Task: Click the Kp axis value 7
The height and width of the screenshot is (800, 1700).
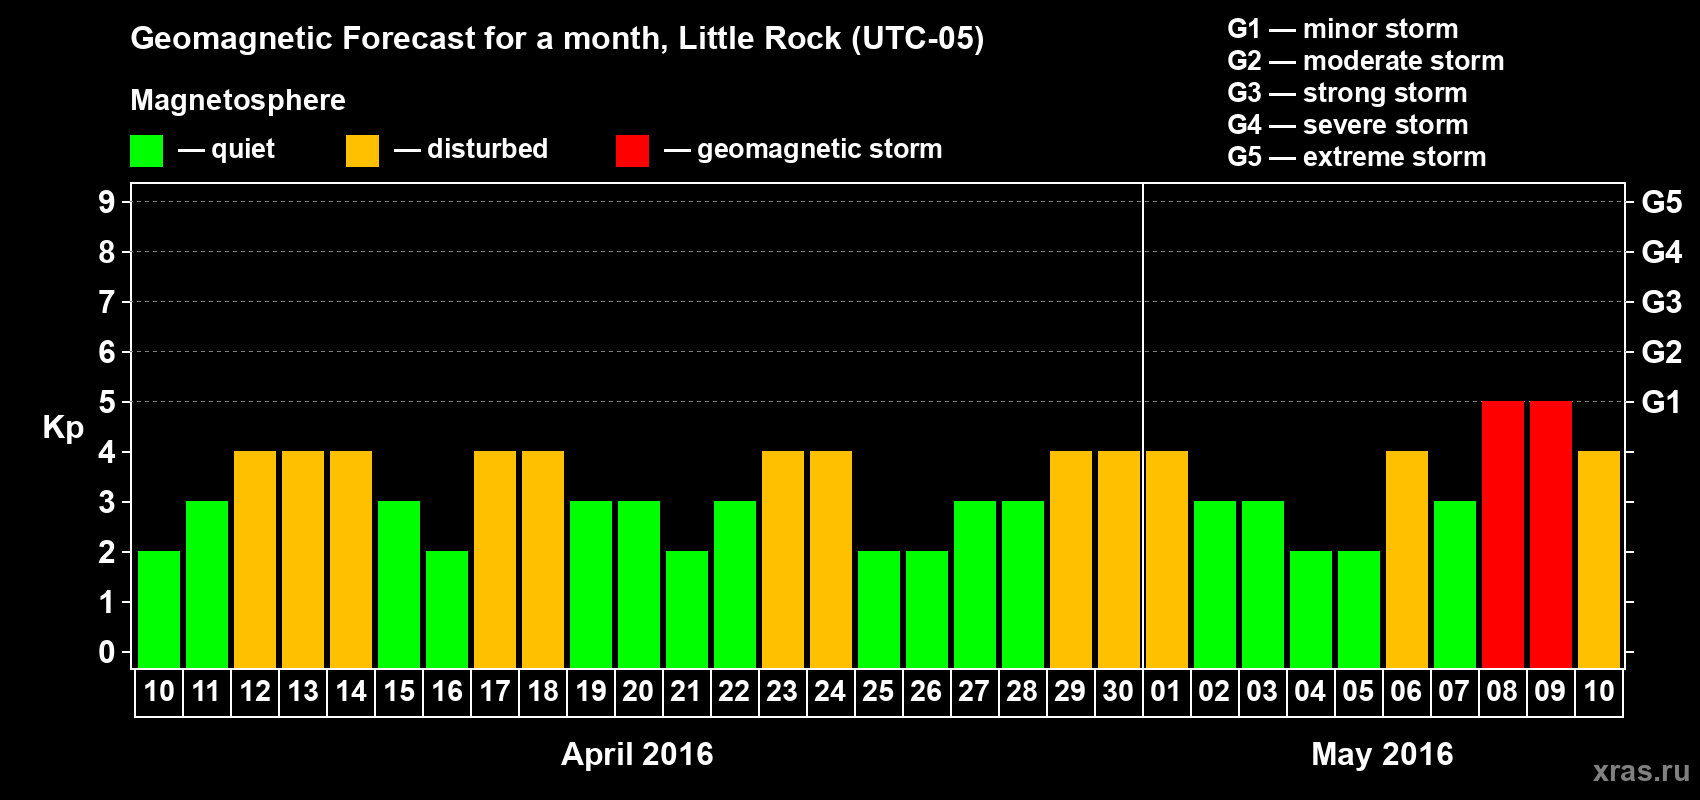Action: click(x=107, y=302)
